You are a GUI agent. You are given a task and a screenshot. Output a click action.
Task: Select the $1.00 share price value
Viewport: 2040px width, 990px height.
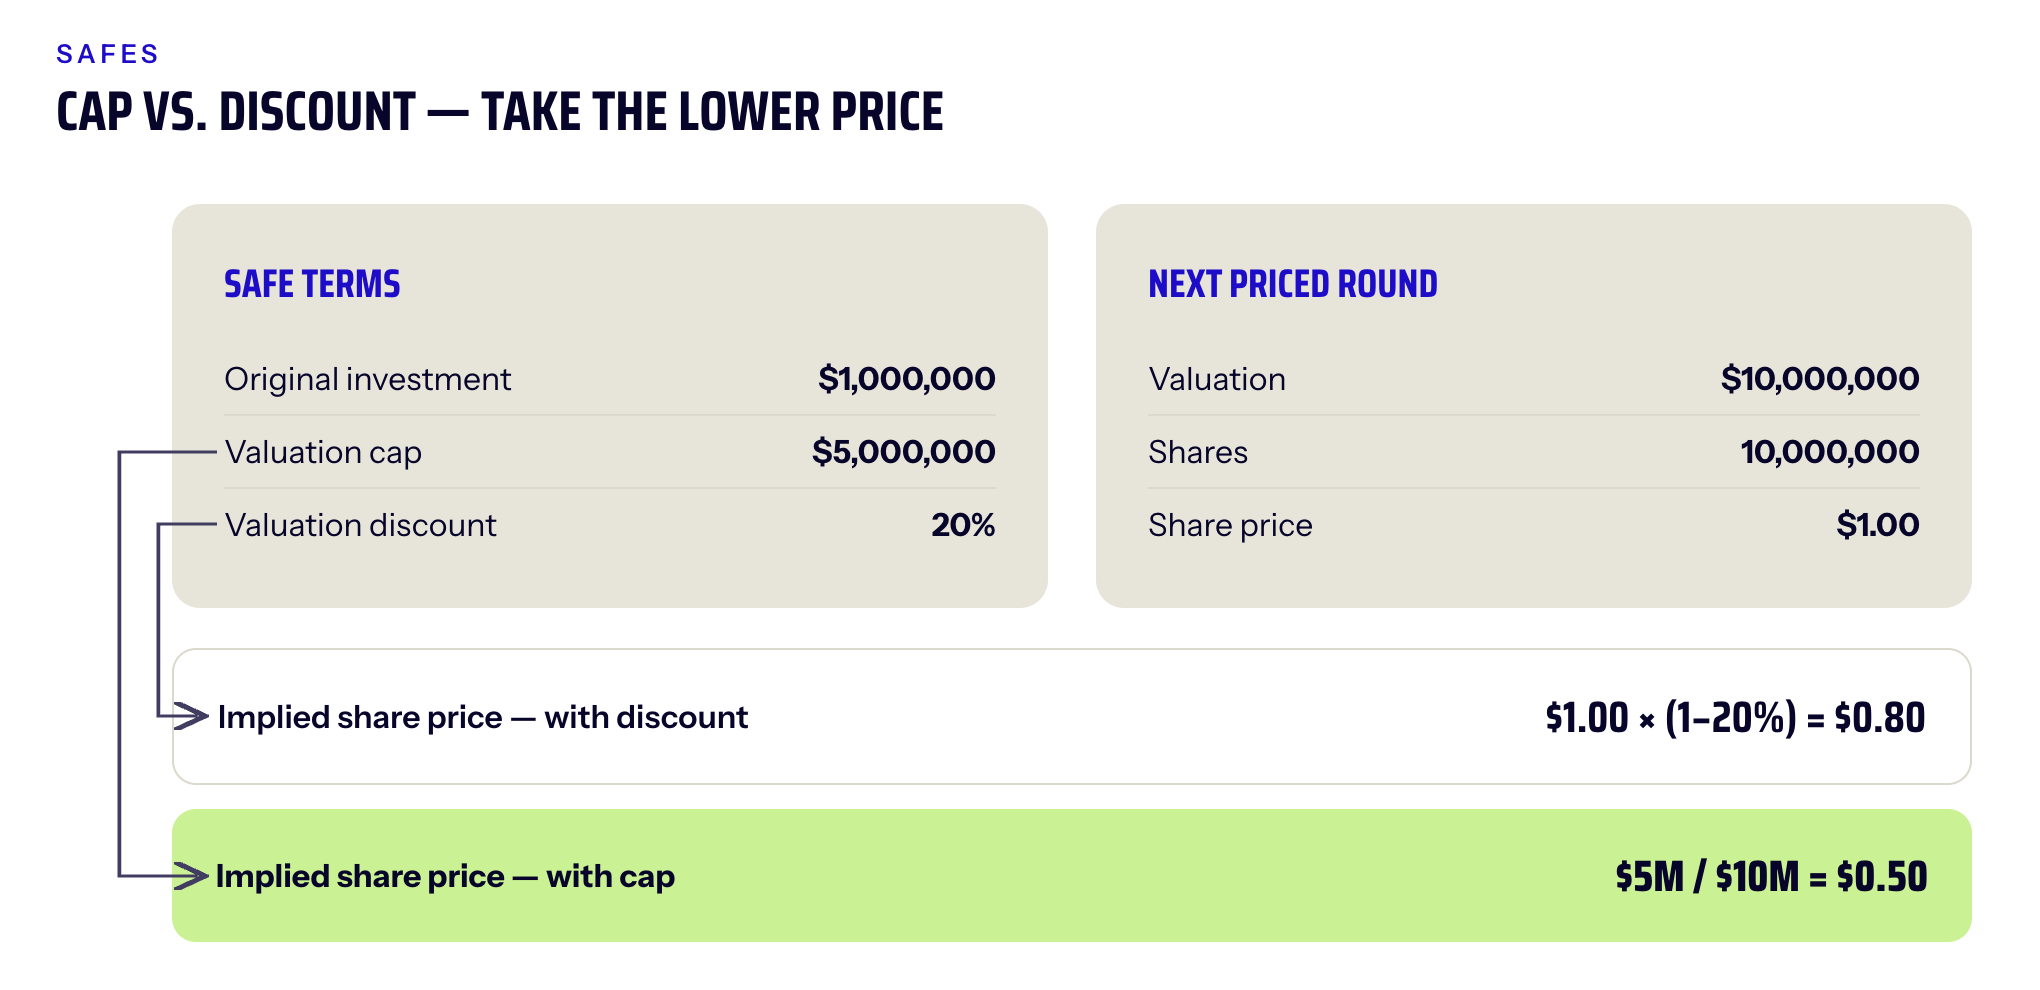coord(1878,525)
